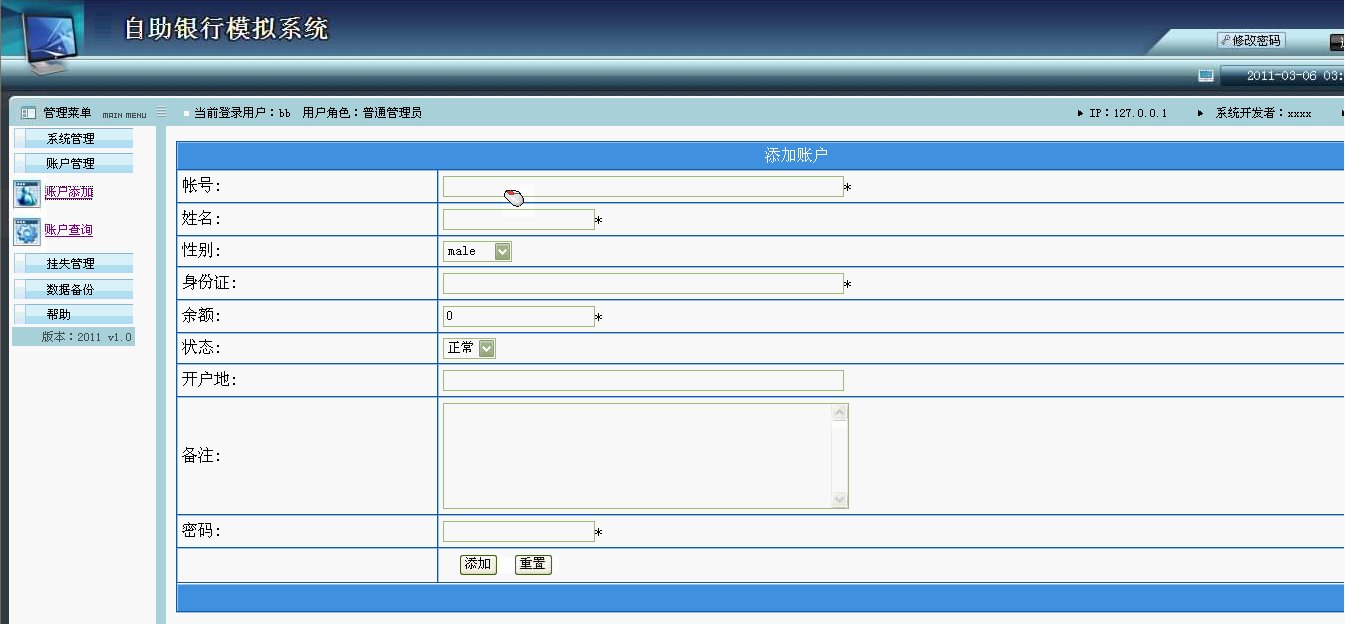Click the 重置 reset button
Image resolution: width=1345 pixels, height=624 pixels.
pyautogui.click(x=533, y=564)
